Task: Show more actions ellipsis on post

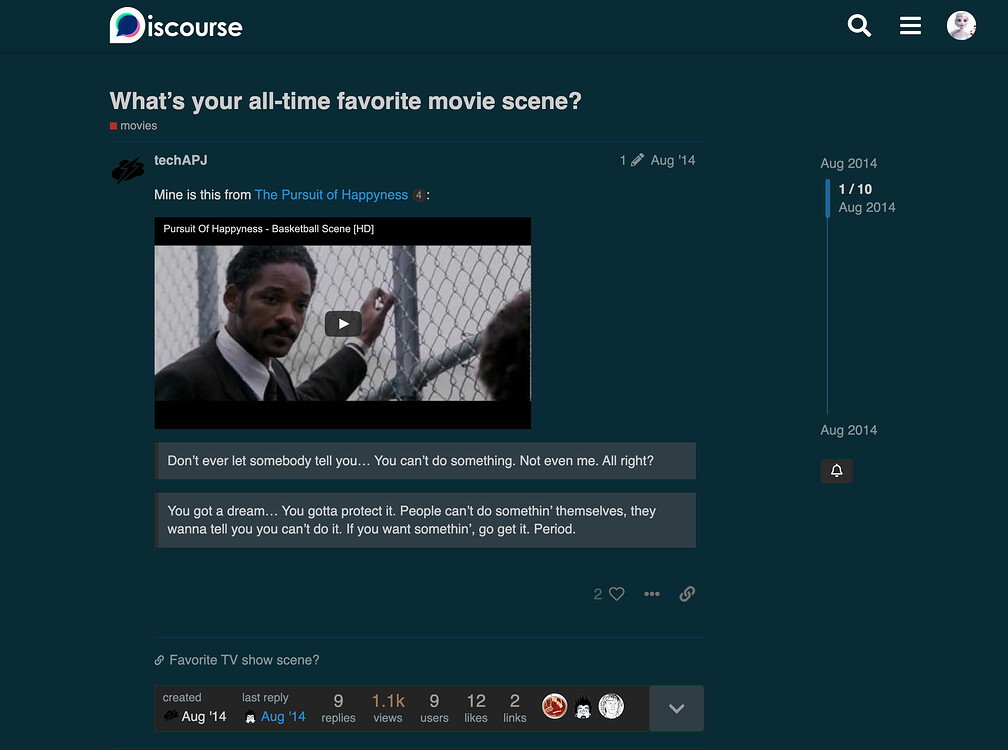Action: point(652,594)
